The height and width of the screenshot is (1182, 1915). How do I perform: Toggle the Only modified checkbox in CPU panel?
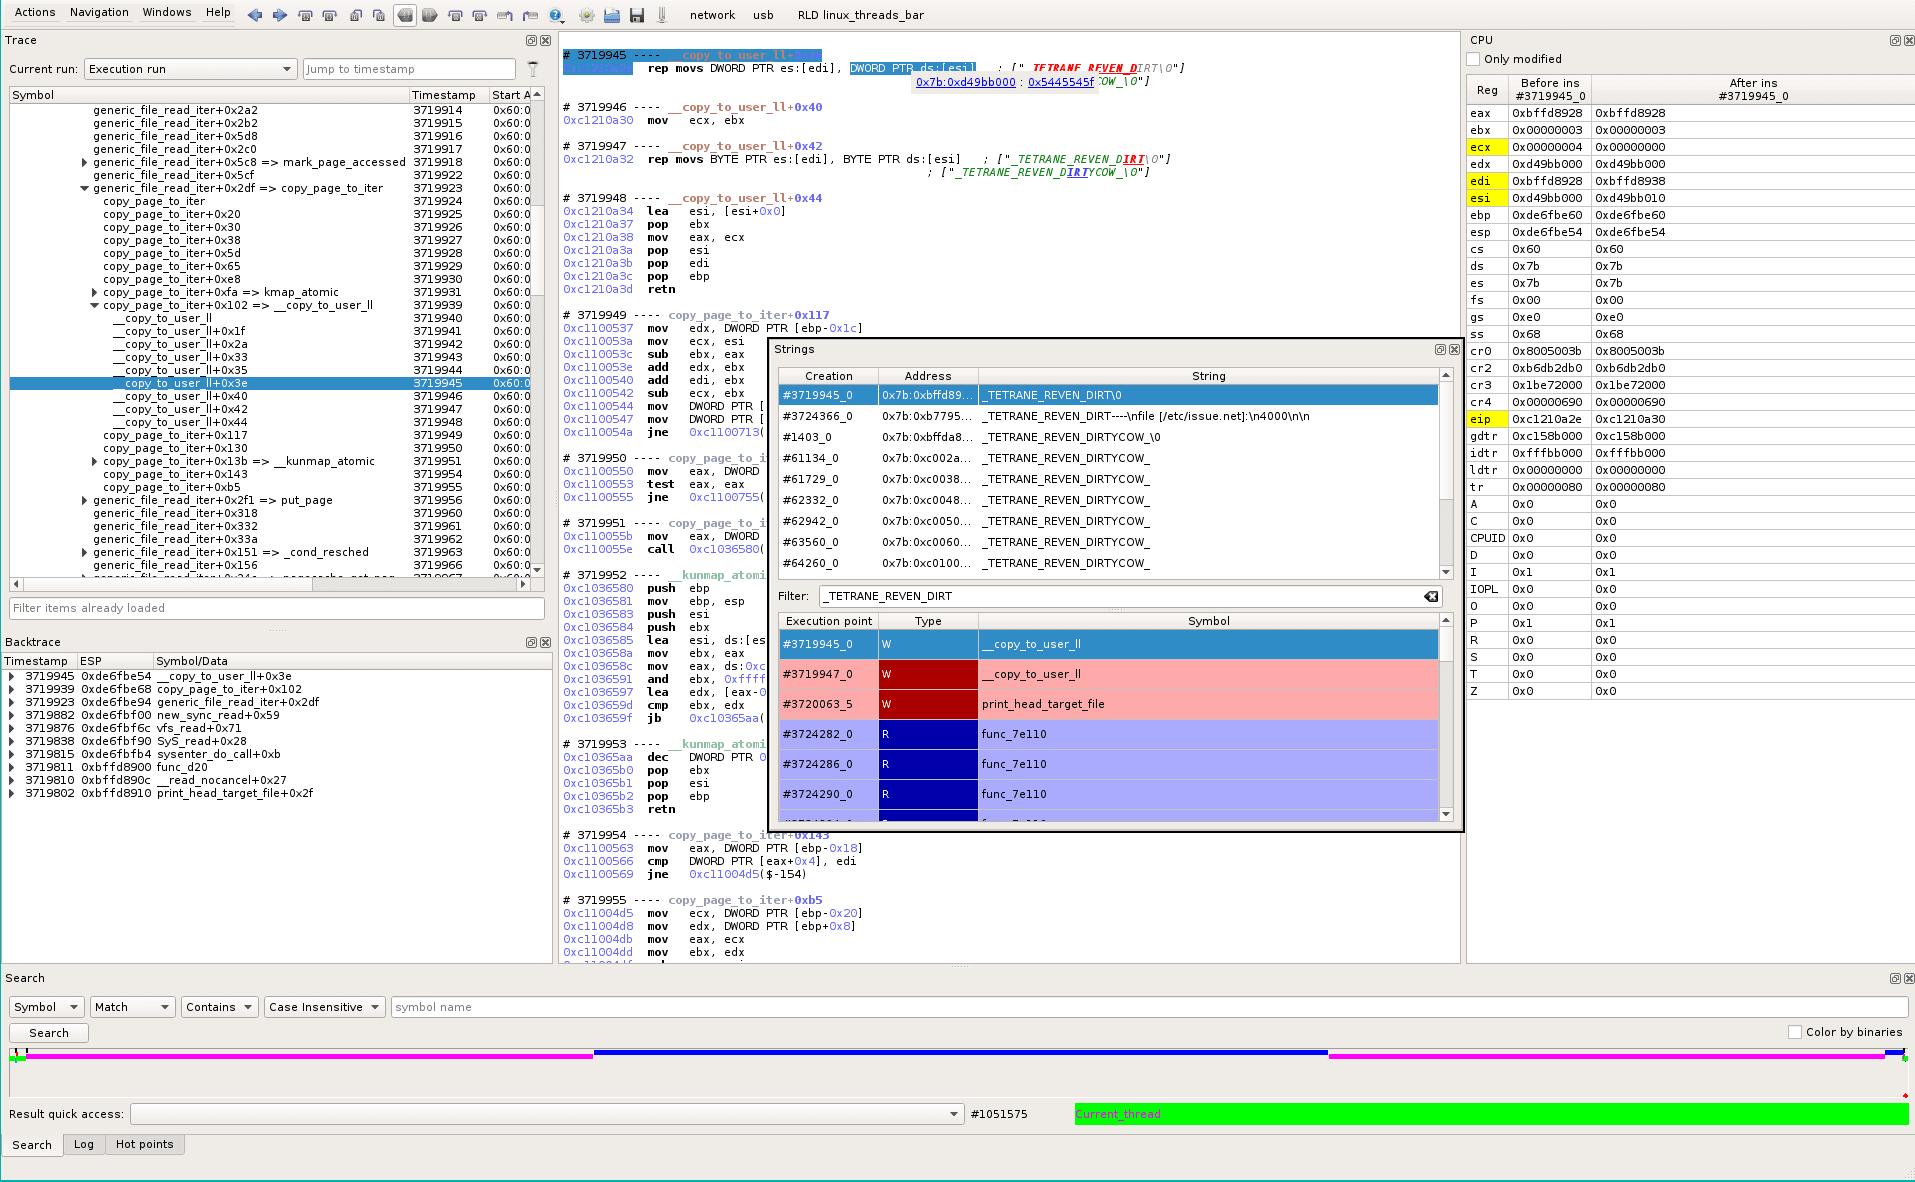(1472, 59)
